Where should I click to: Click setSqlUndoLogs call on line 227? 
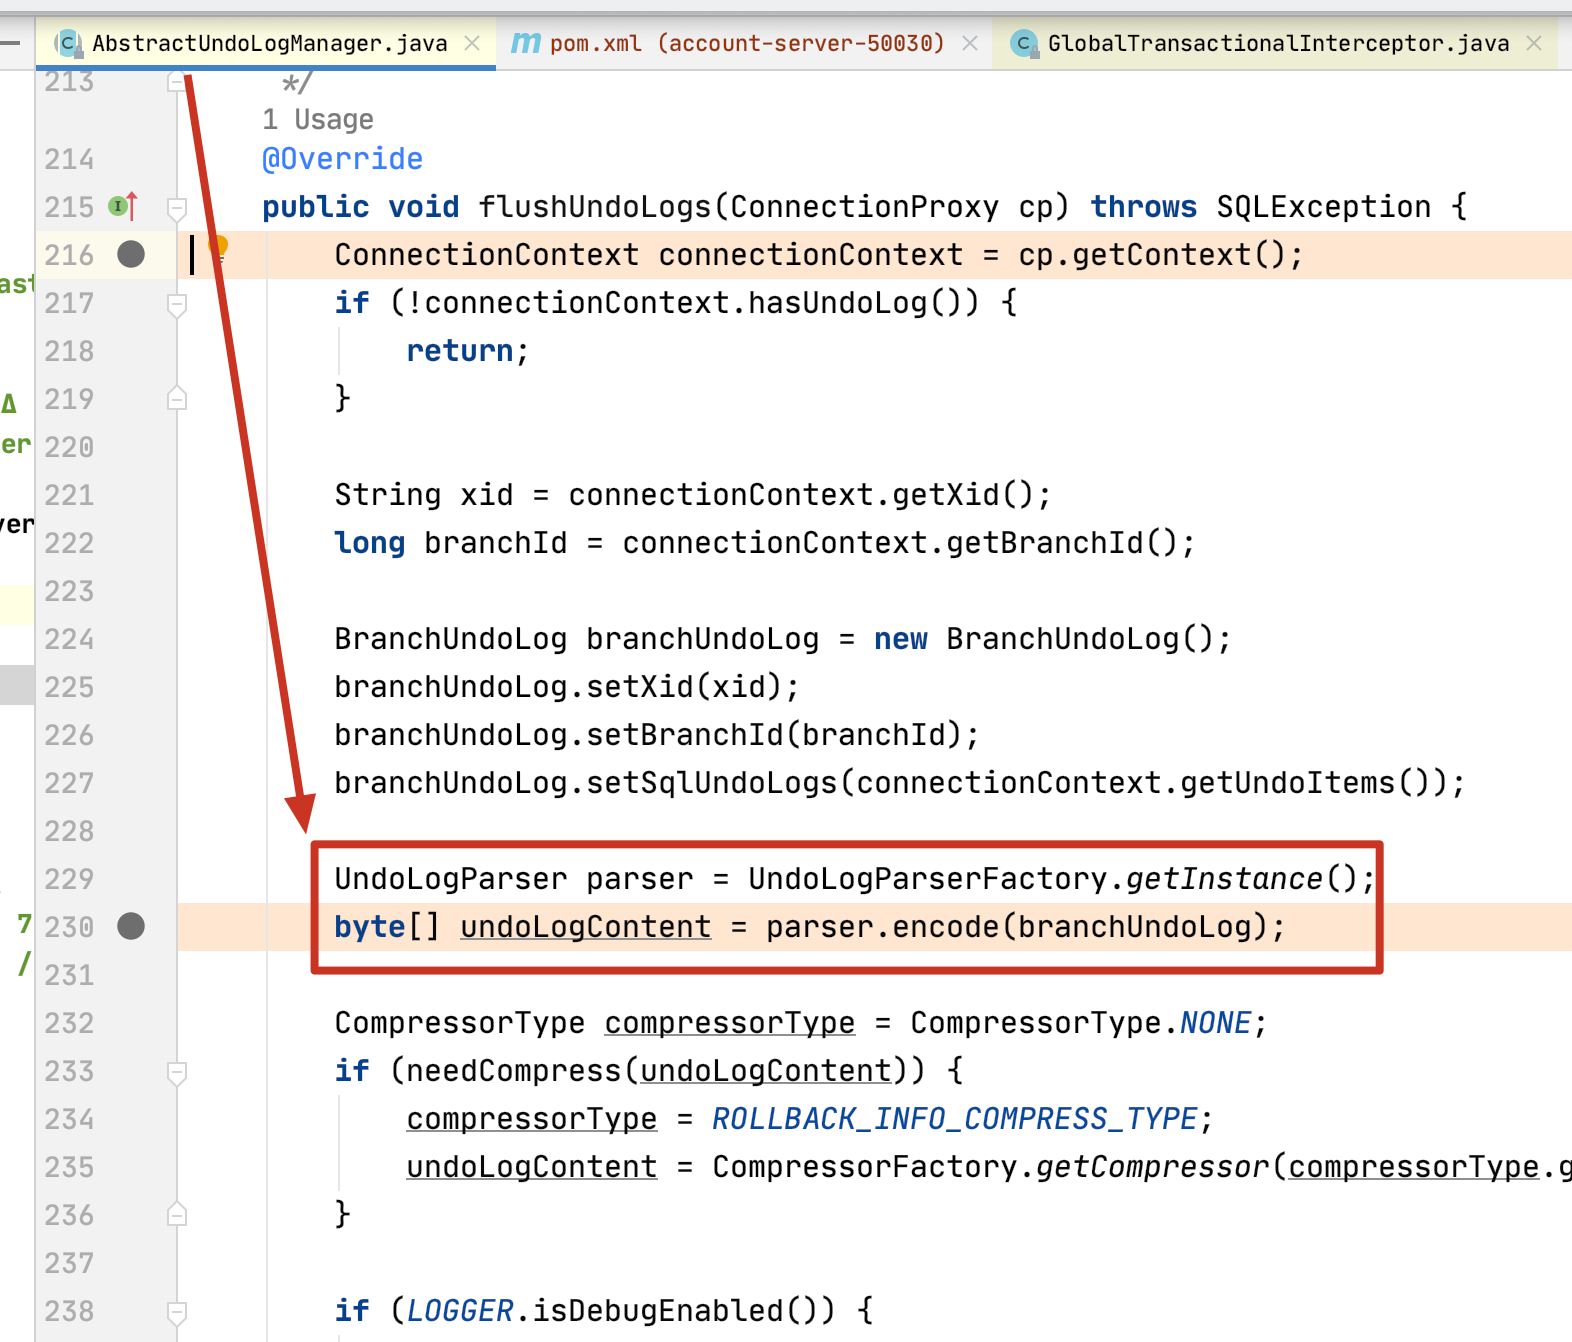click(x=711, y=783)
